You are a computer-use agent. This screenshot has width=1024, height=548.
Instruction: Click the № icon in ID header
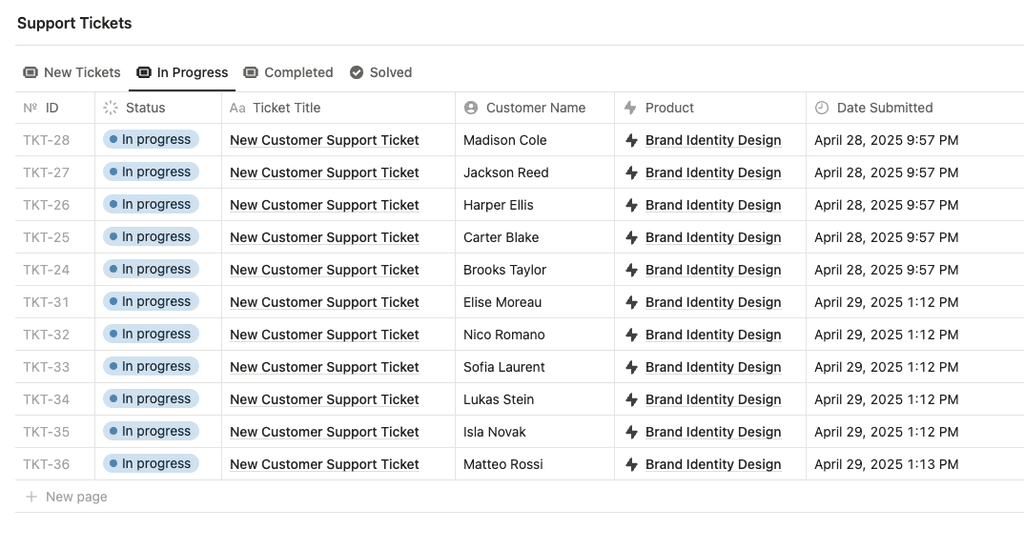coord(31,108)
